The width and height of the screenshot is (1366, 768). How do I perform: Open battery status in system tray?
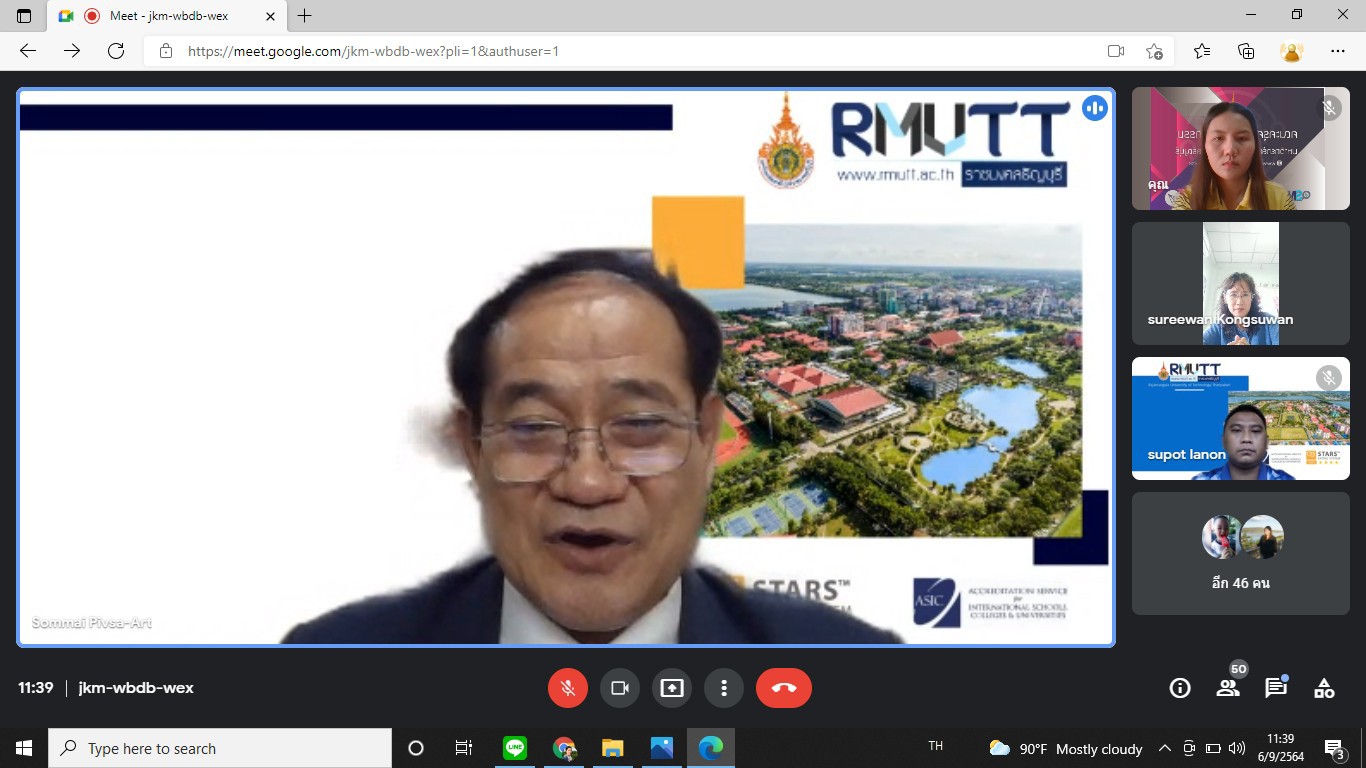tap(1213, 748)
